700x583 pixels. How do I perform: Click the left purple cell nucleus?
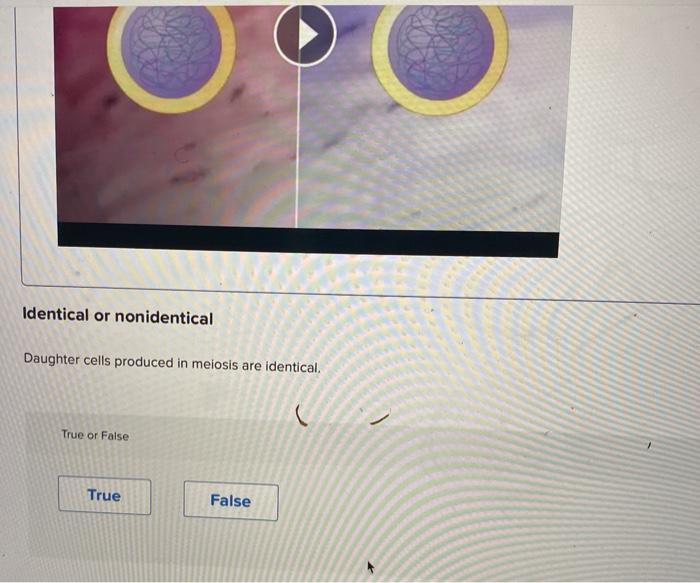(x=171, y=50)
